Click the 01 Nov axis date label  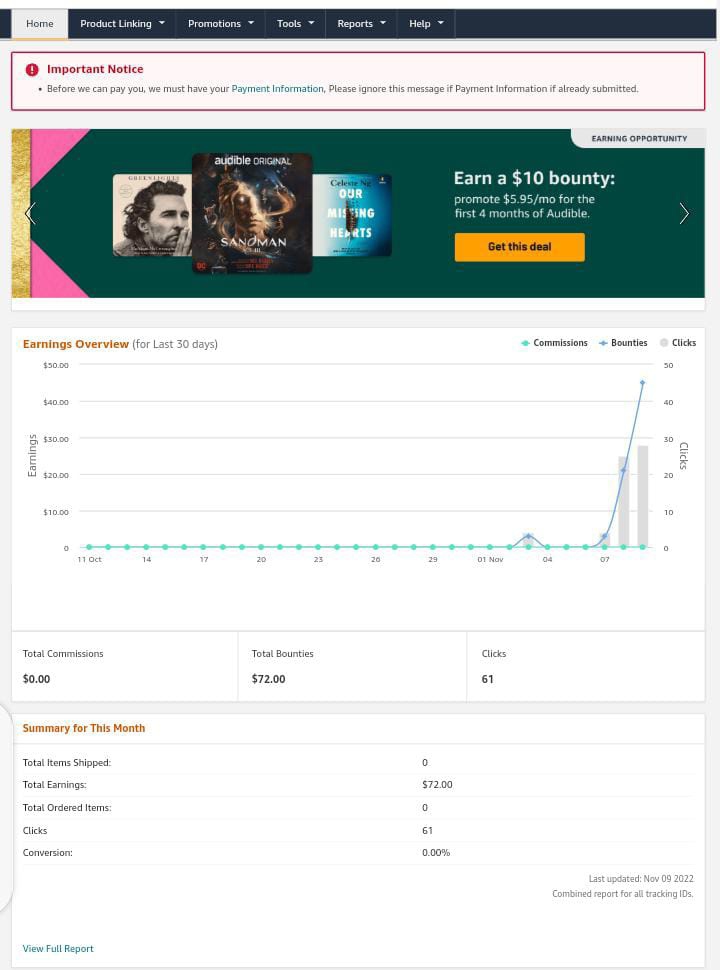point(490,559)
